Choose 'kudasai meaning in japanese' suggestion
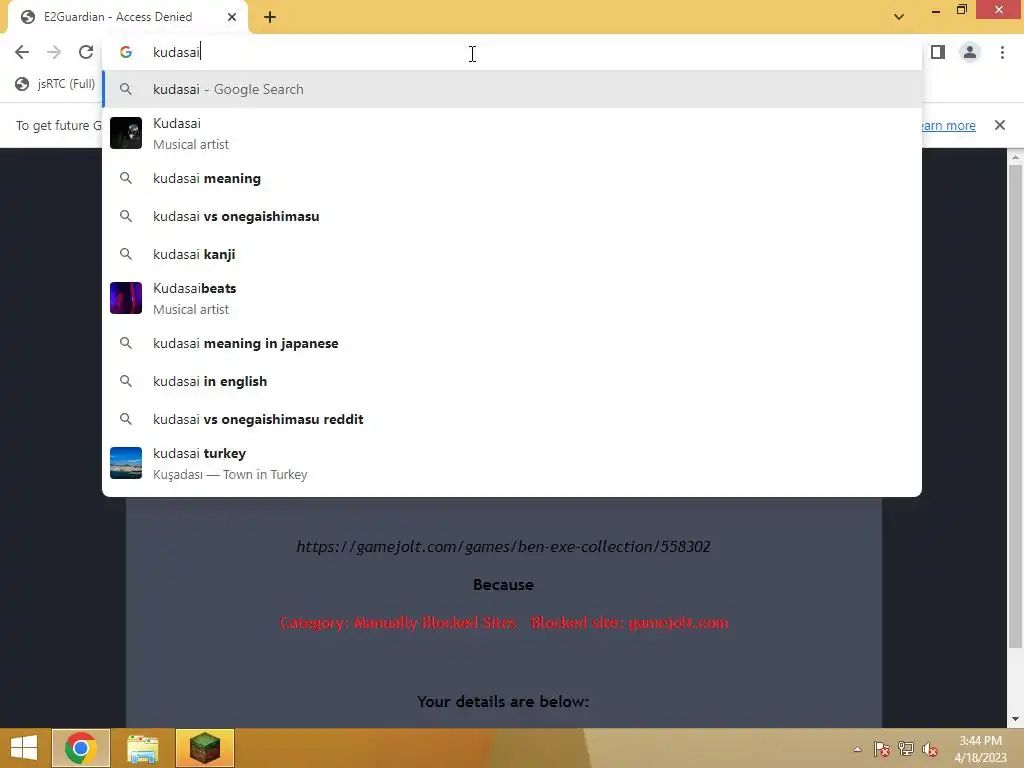 click(512, 344)
